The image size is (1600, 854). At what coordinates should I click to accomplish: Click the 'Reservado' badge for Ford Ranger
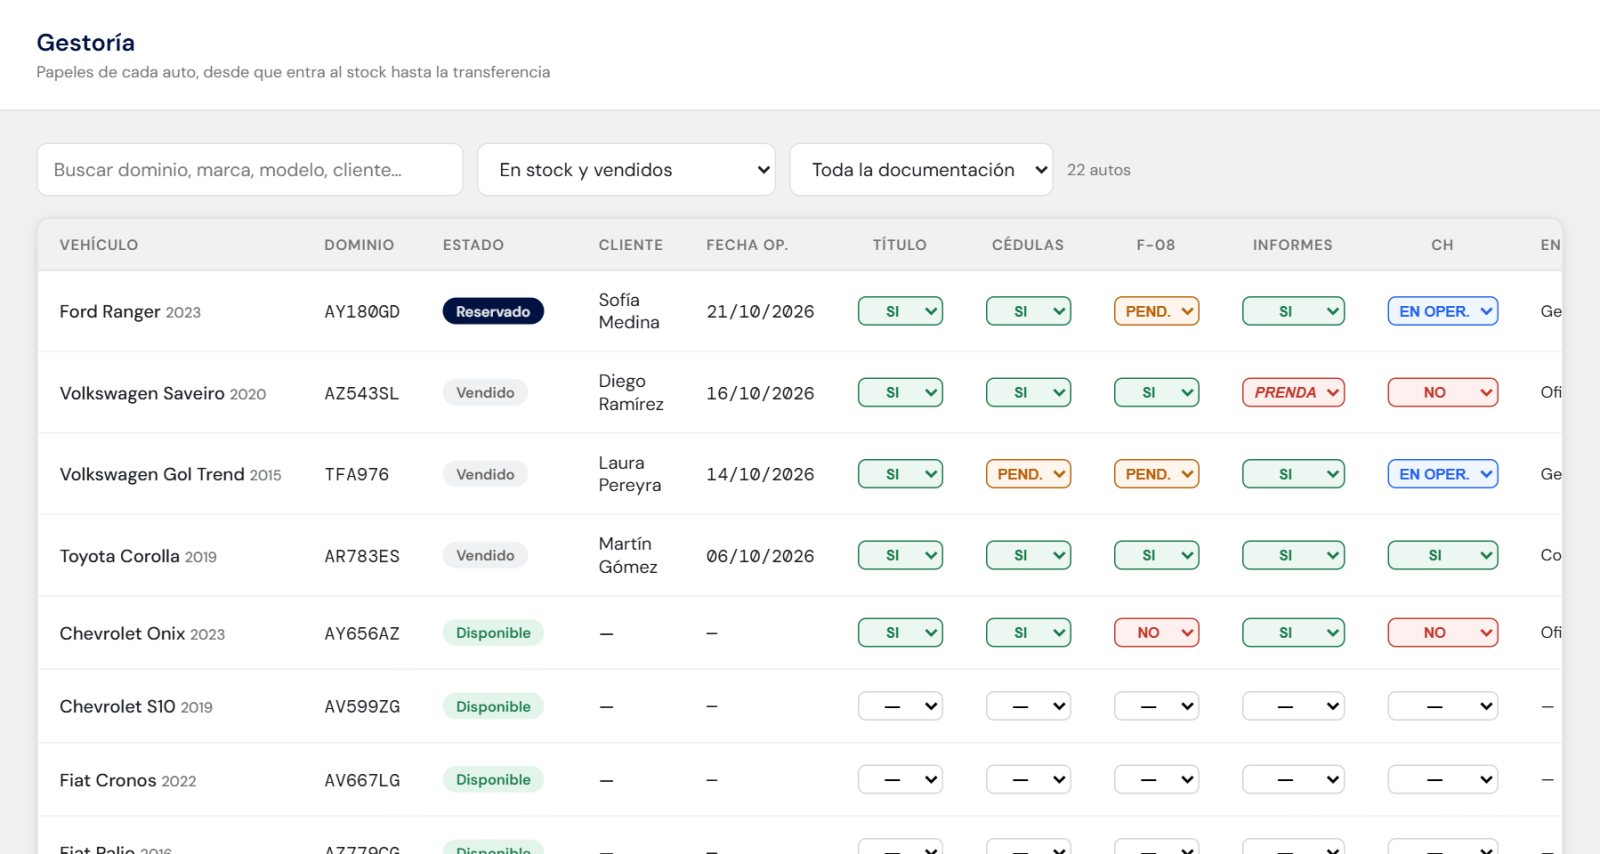pyautogui.click(x=493, y=311)
